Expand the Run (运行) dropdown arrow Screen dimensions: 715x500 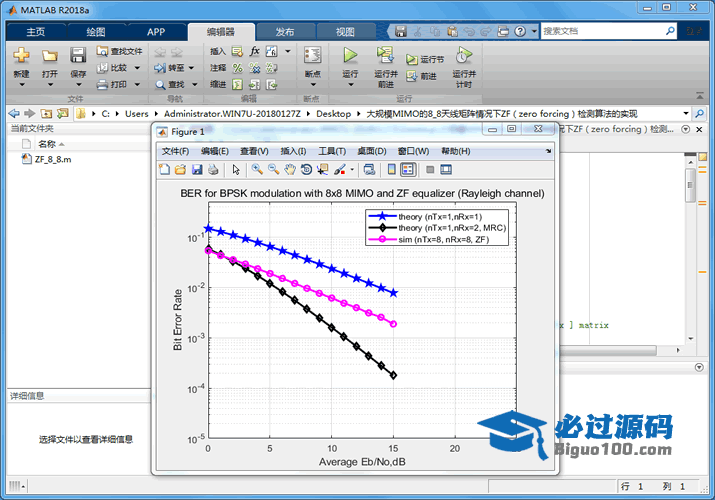[x=351, y=85]
